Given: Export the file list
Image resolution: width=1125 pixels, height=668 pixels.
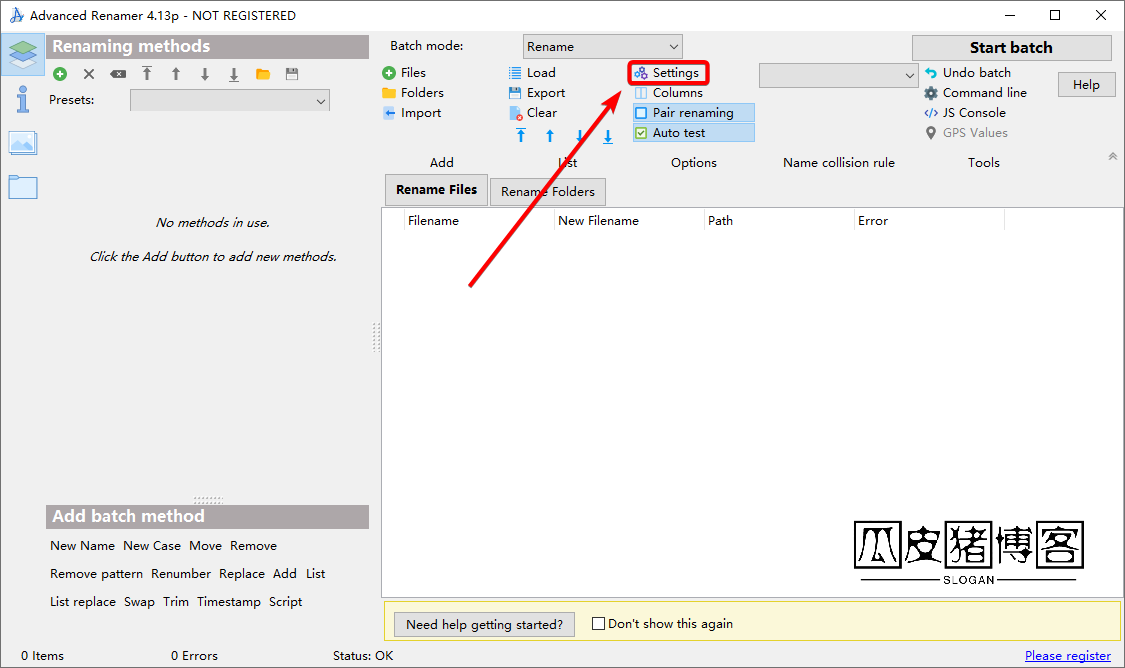Looking at the screenshot, I should click(537, 93).
